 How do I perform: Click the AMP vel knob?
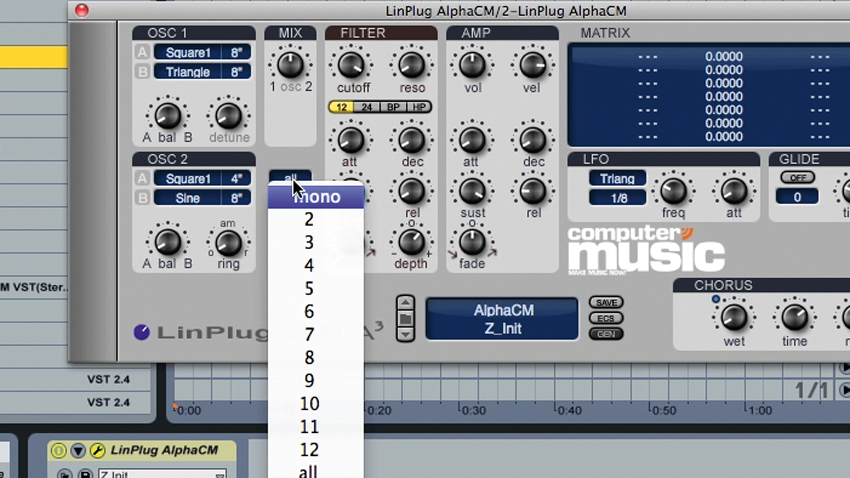(533, 65)
